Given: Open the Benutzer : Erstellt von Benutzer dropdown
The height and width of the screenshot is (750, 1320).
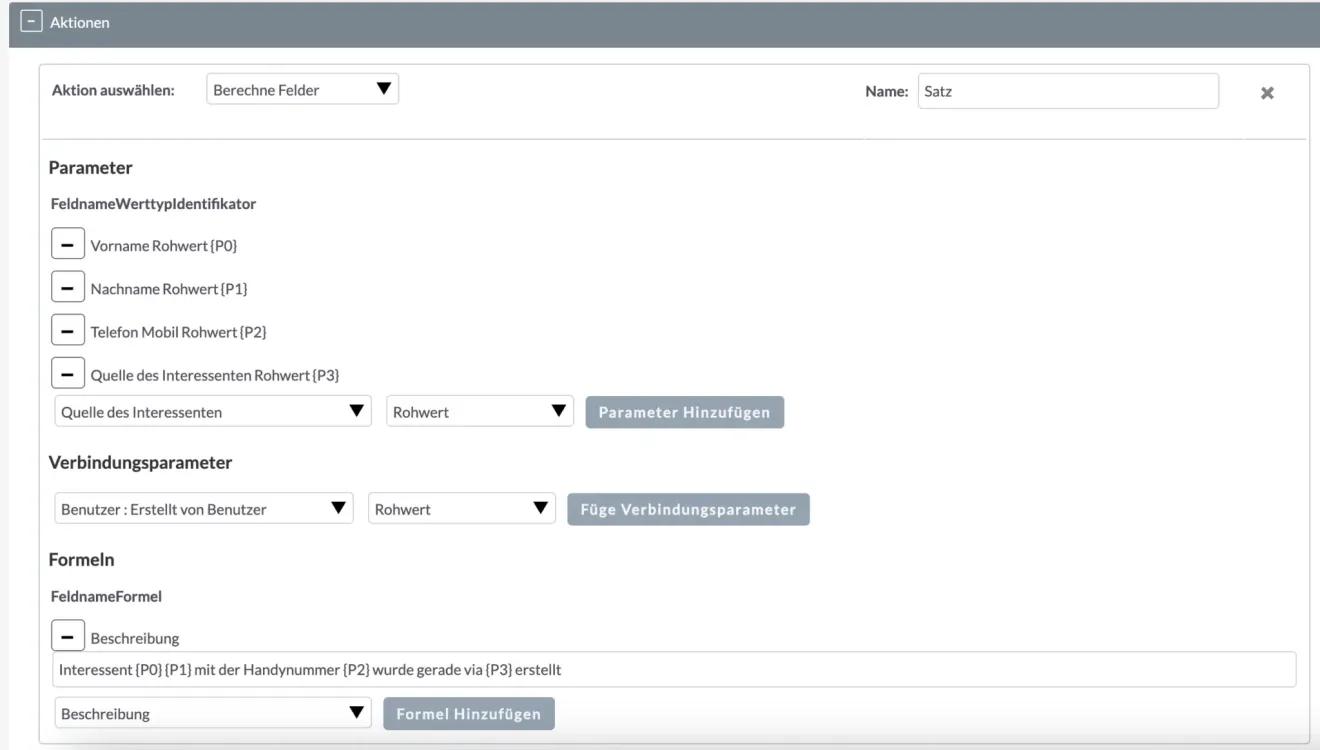Looking at the screenshot, I should tap(203, 508).
